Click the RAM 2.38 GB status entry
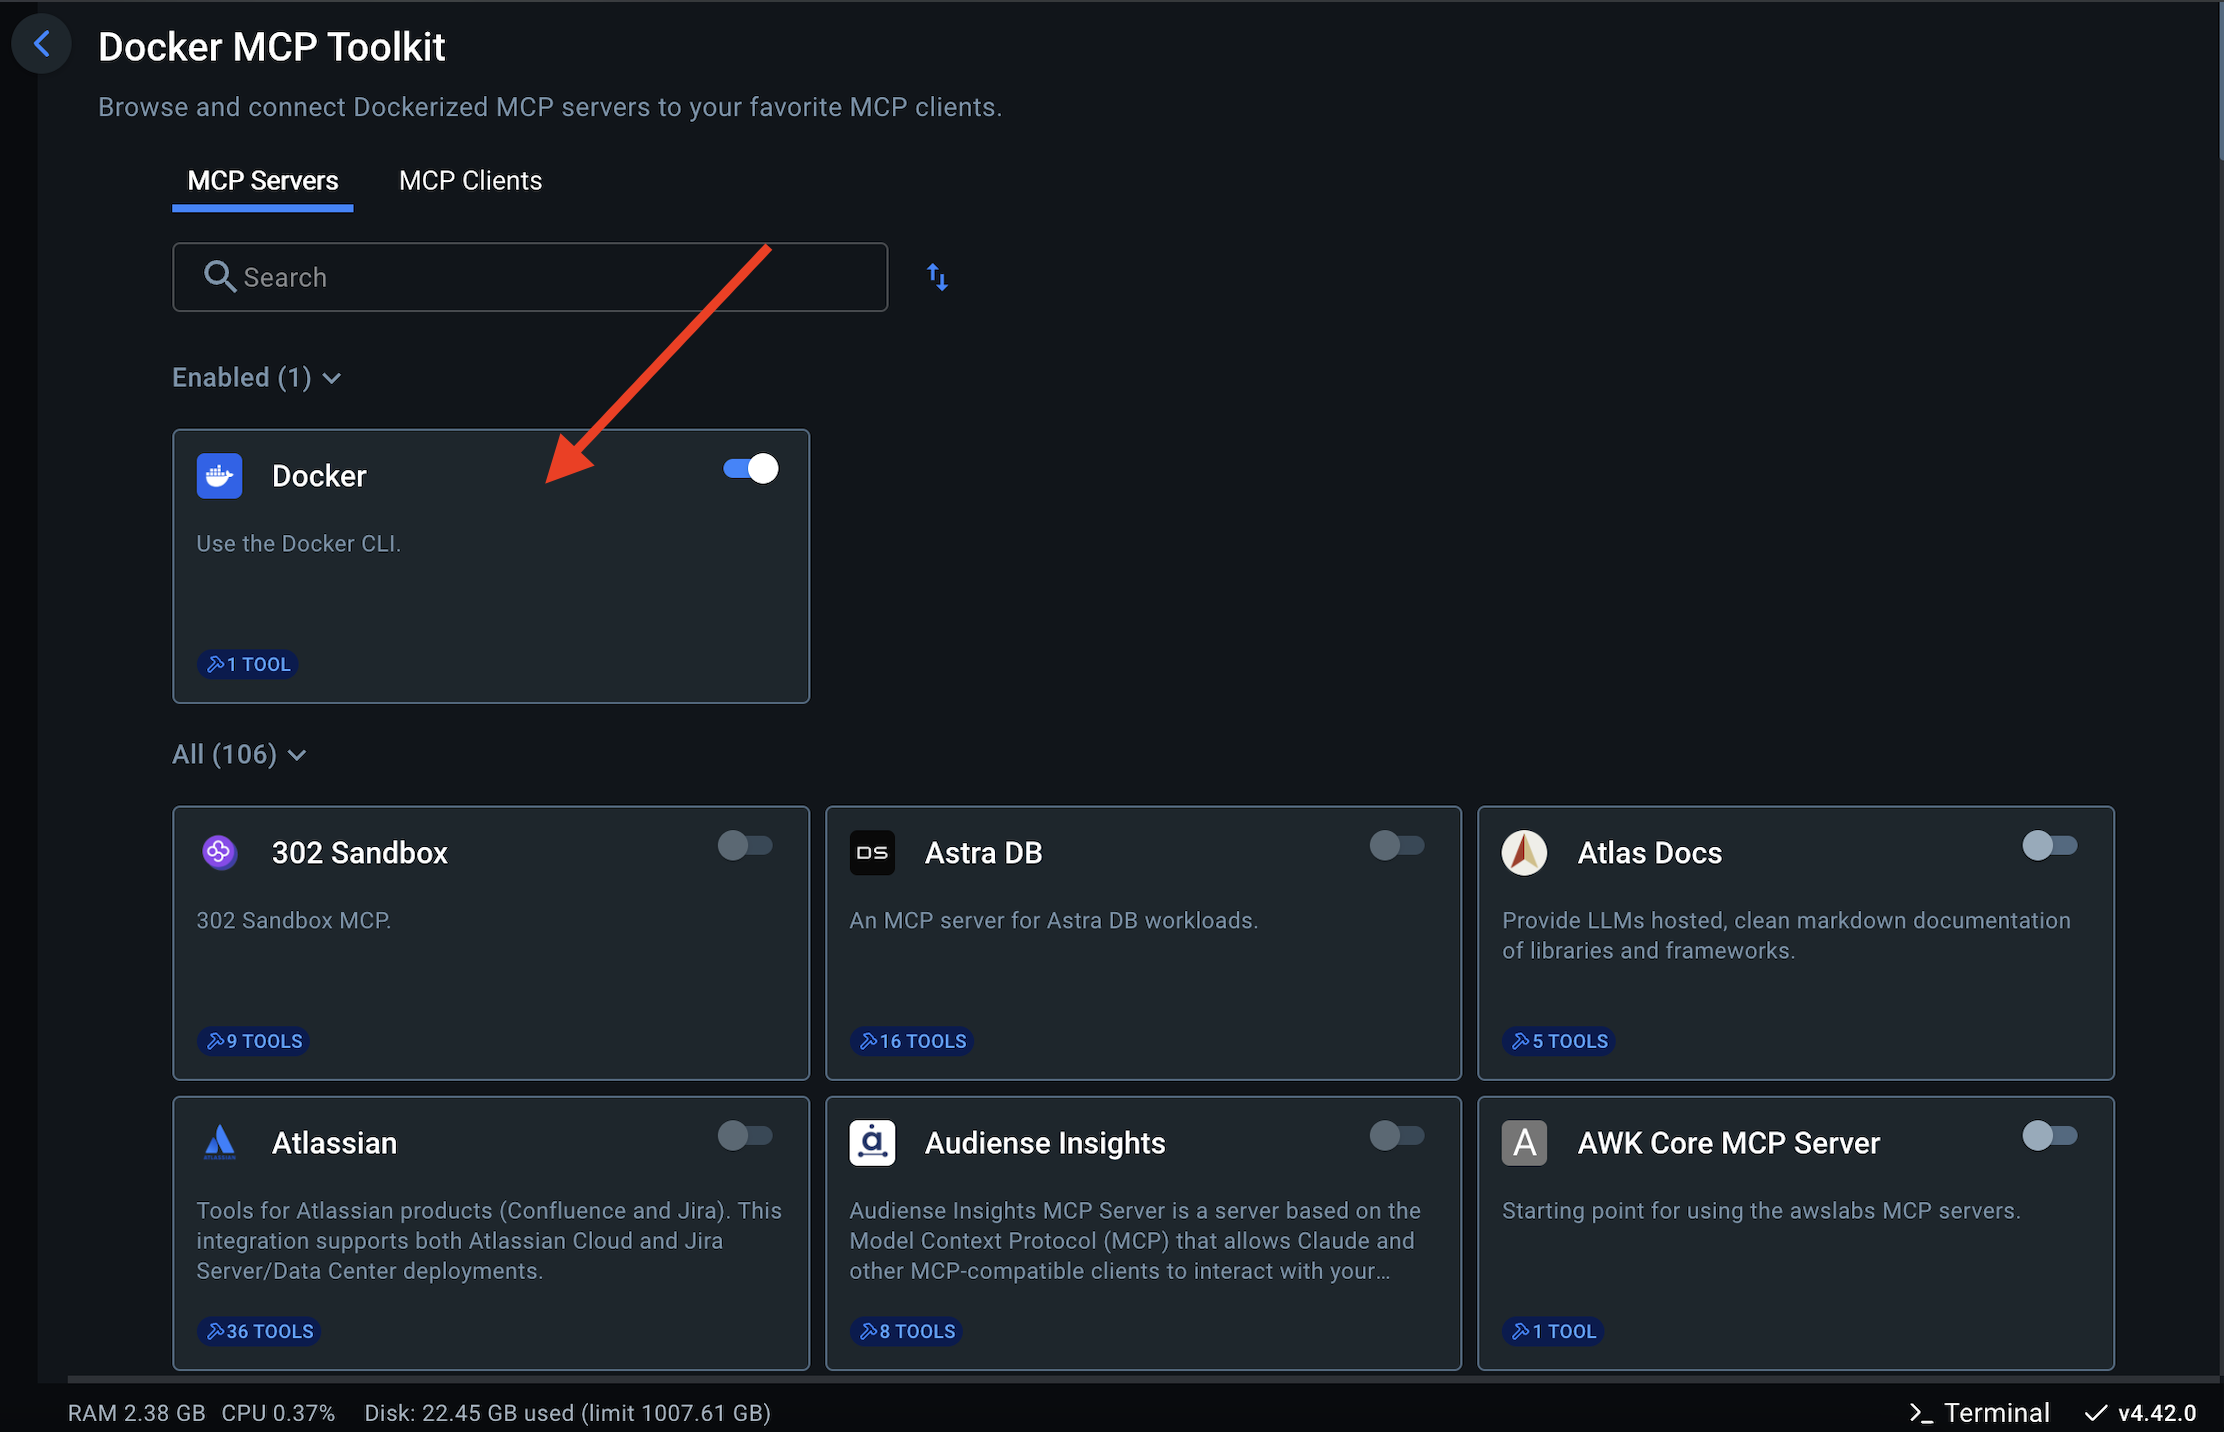This screenshot has width=2224, height=1432. [x=137, y=1413]
